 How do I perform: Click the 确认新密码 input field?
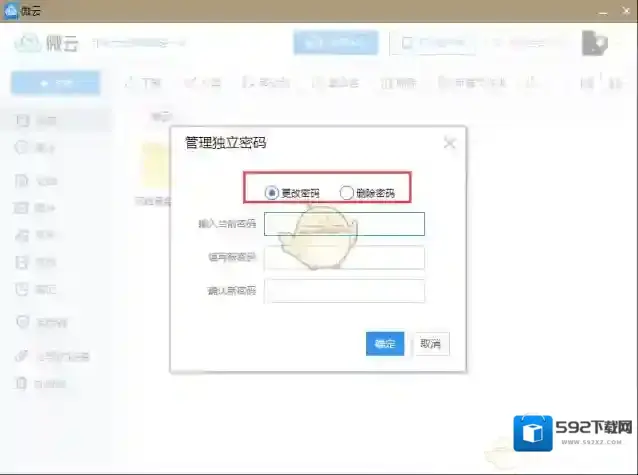pos(344,291)
